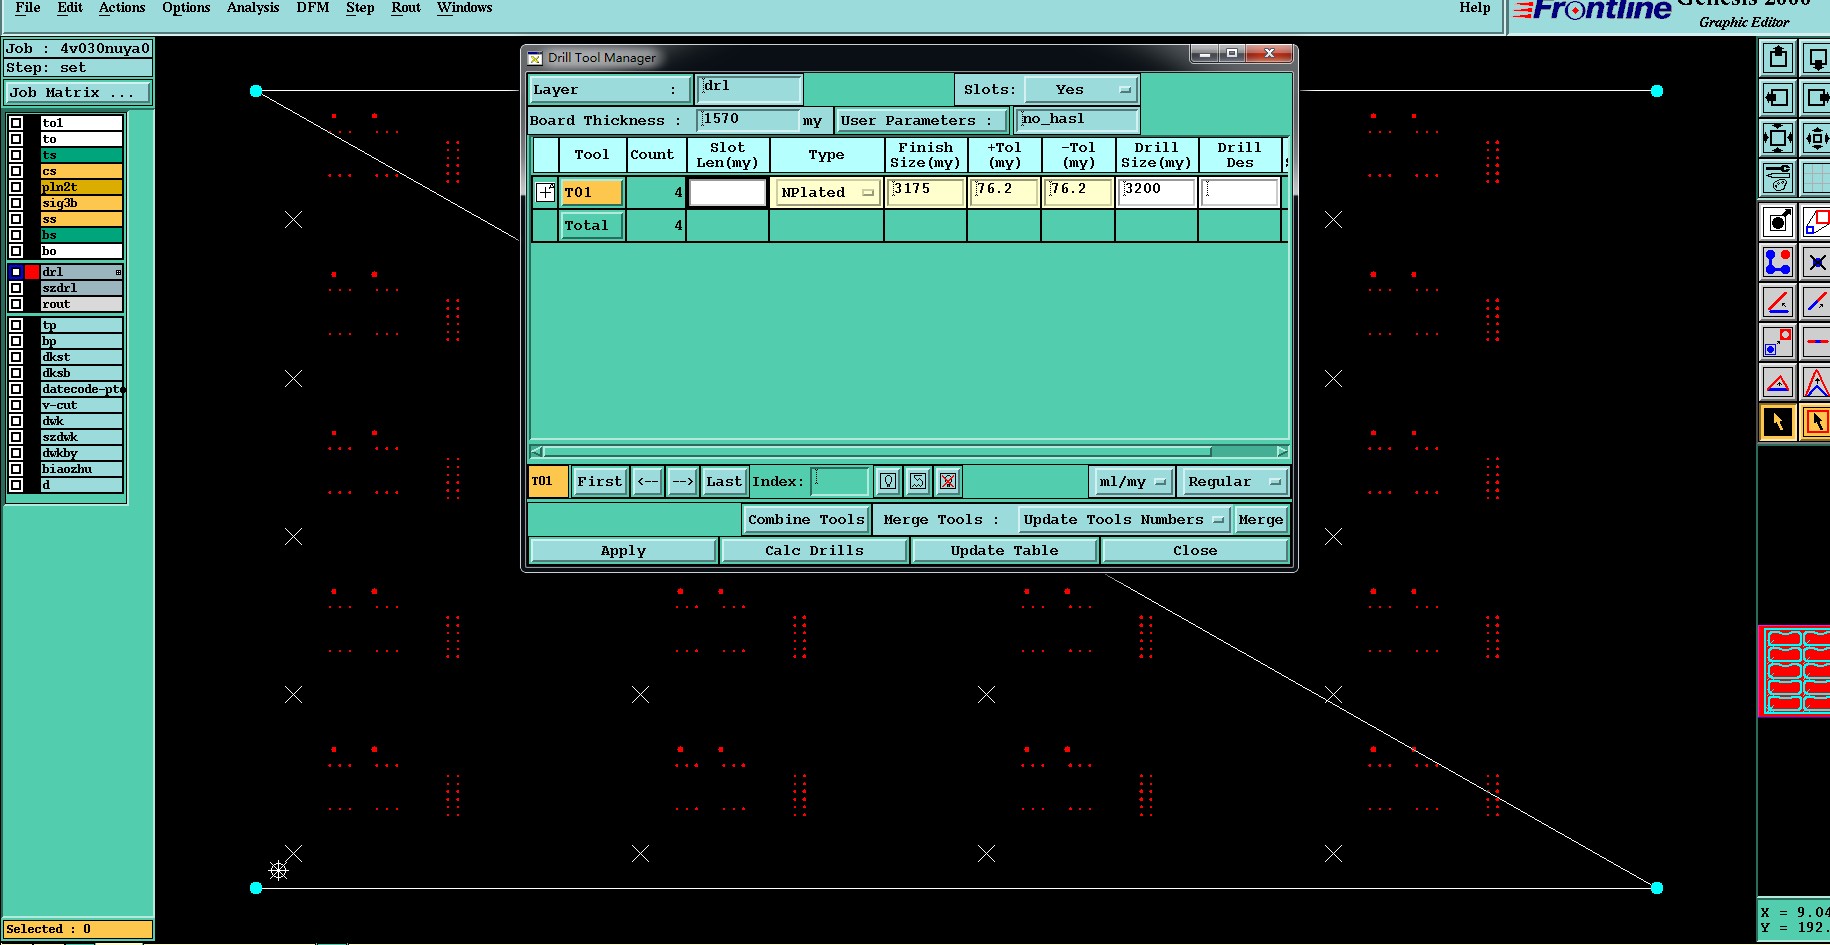Activate the orange framed arrow select tool
This screenshot has height=945, width=1830.
(x=1816, y=422)
